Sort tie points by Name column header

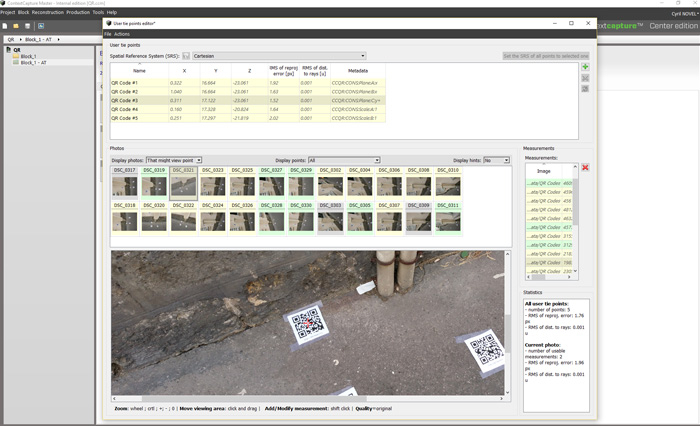click(139, 71)
